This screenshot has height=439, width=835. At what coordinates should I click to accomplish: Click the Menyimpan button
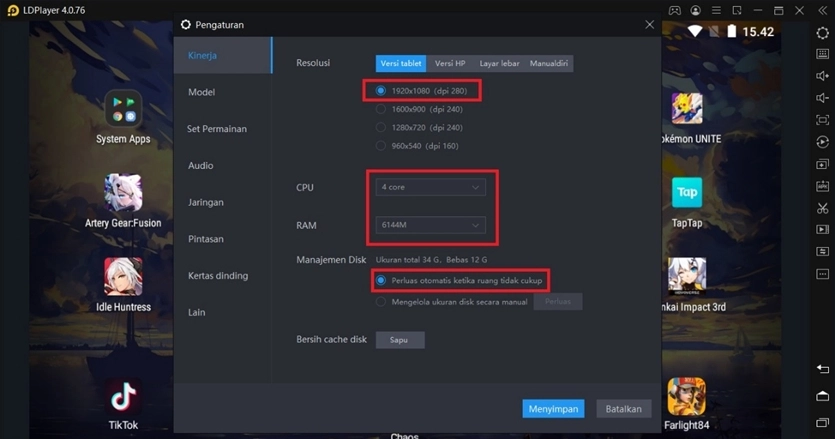(553, 409)
